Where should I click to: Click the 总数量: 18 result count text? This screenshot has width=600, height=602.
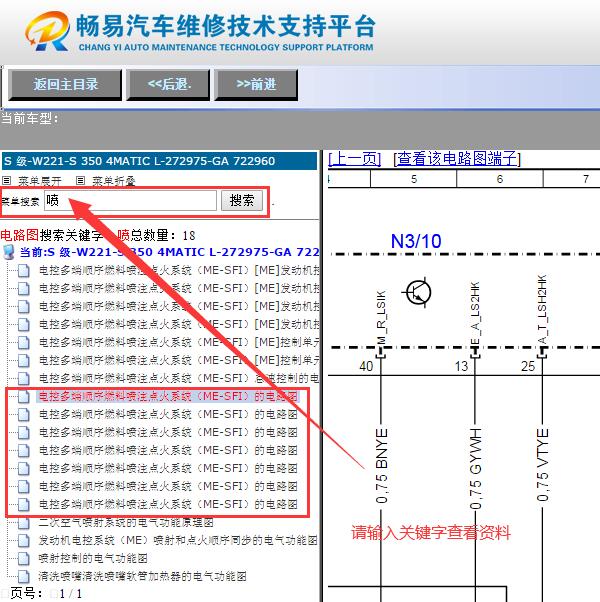coord(163,235)
